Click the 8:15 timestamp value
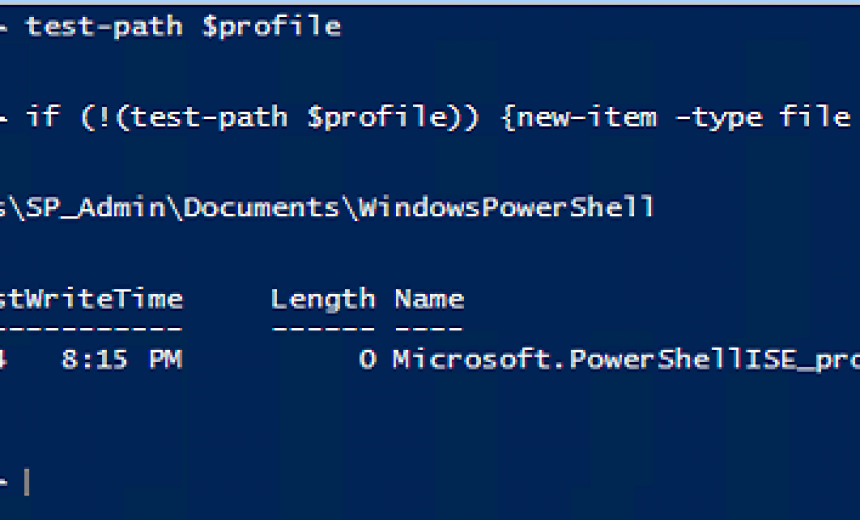This screenshot has width=860, height=520. pyautogui.click(x=96, y=359)
